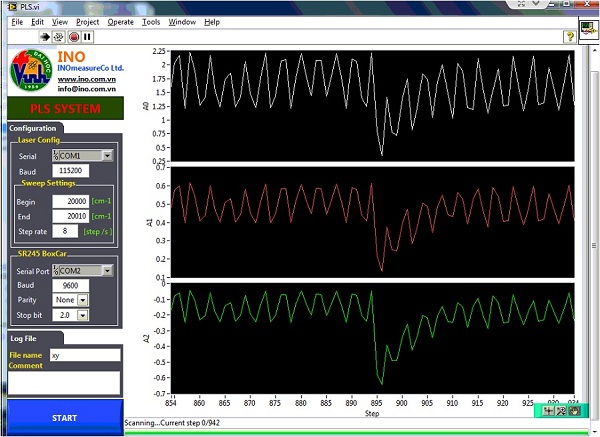Click the context help question mark icon
Image resolution: width=600 pixels, height=437 pixels.
point(570,36)
